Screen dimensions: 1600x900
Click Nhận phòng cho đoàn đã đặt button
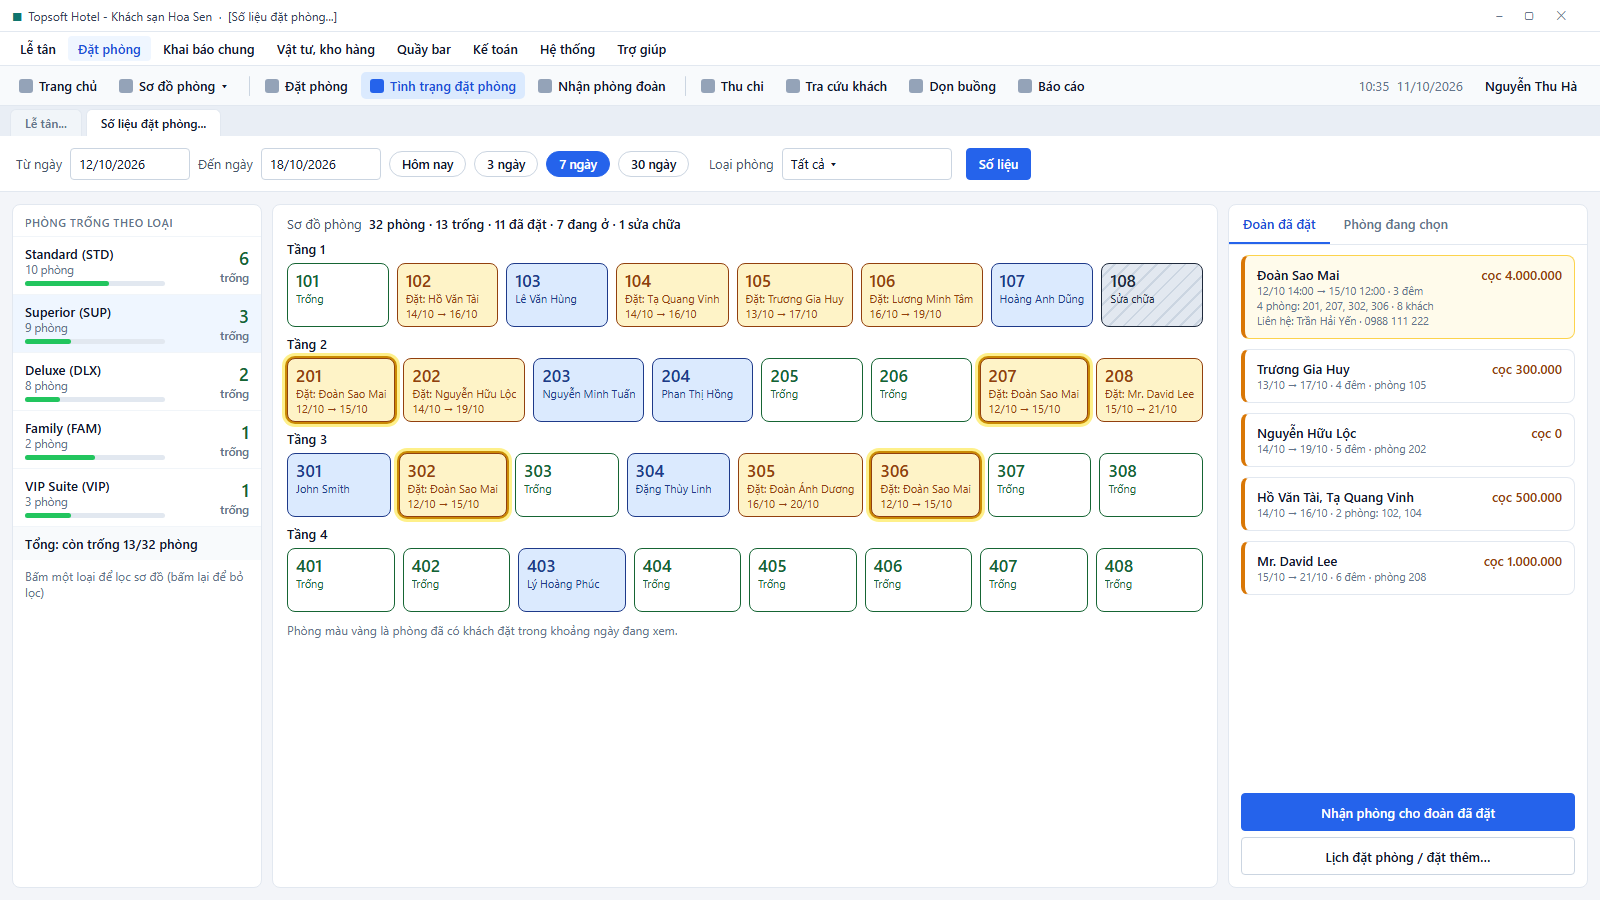tap(1407, 813)
